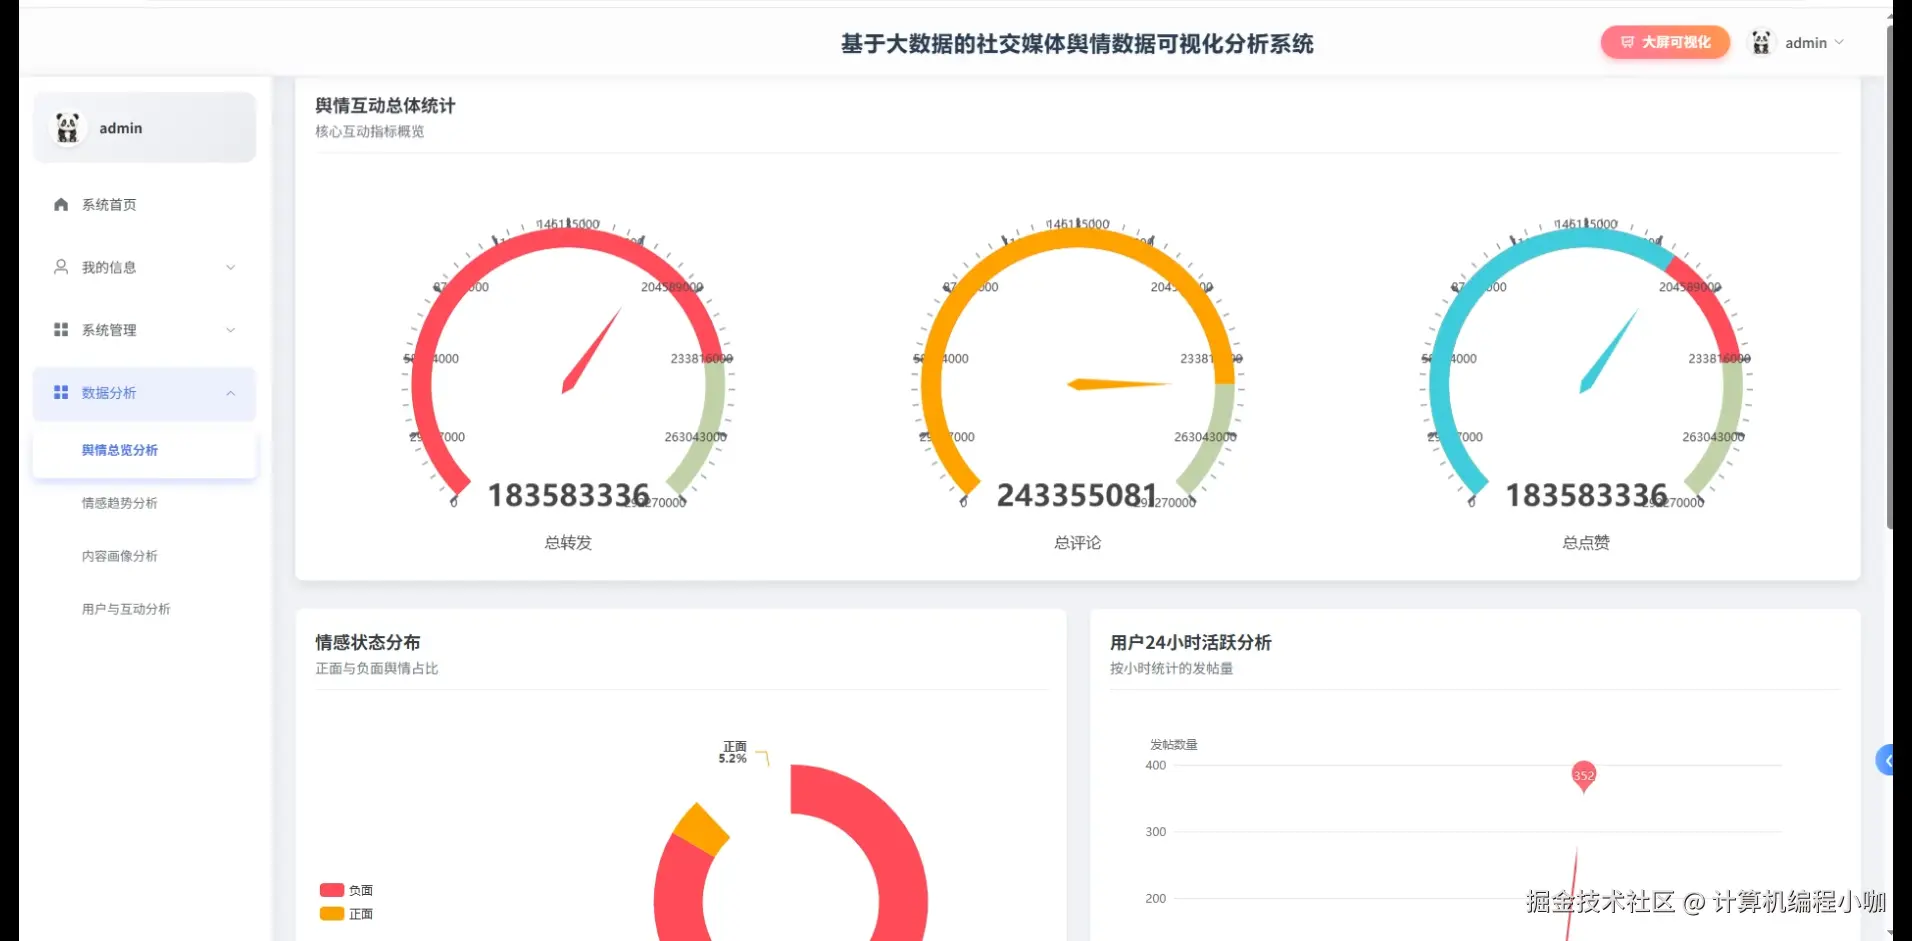Viewport: 1912px width, 941px height.
Task: Click the 400 y-axis value on line chart
Action: click(x=1155, y=765)
